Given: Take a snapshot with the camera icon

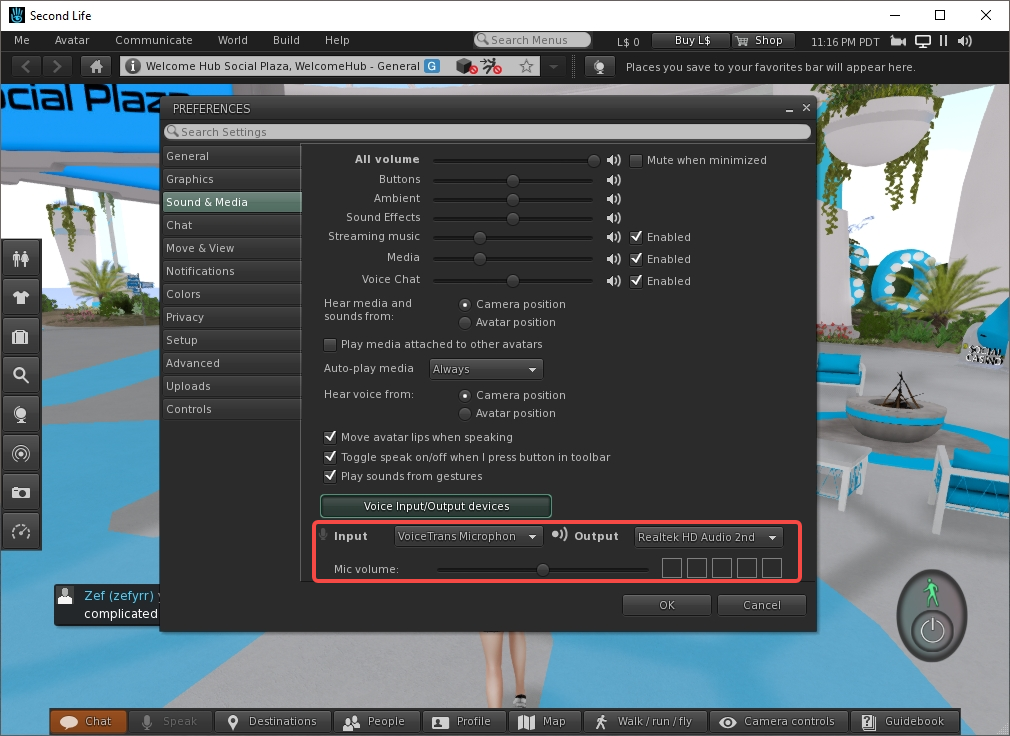Looking at the screenshot, I should [21, 492].
